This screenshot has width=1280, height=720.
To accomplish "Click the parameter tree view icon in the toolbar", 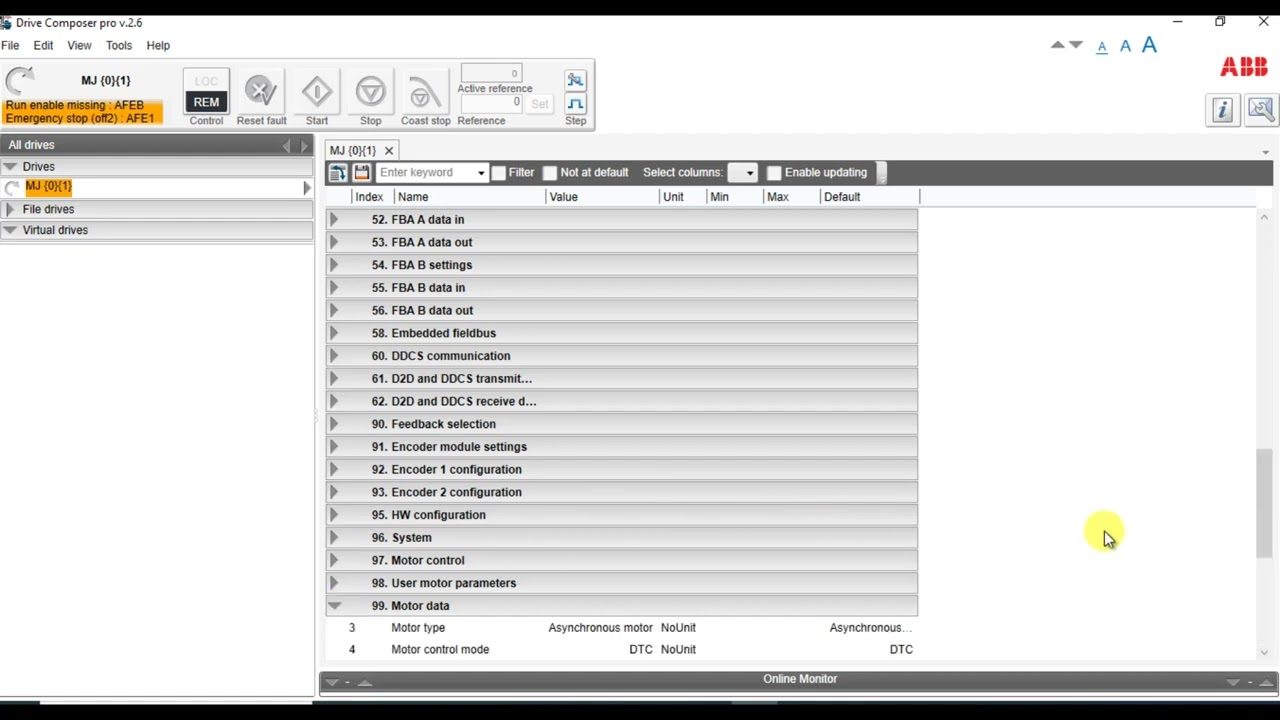I will coord(338,173).
